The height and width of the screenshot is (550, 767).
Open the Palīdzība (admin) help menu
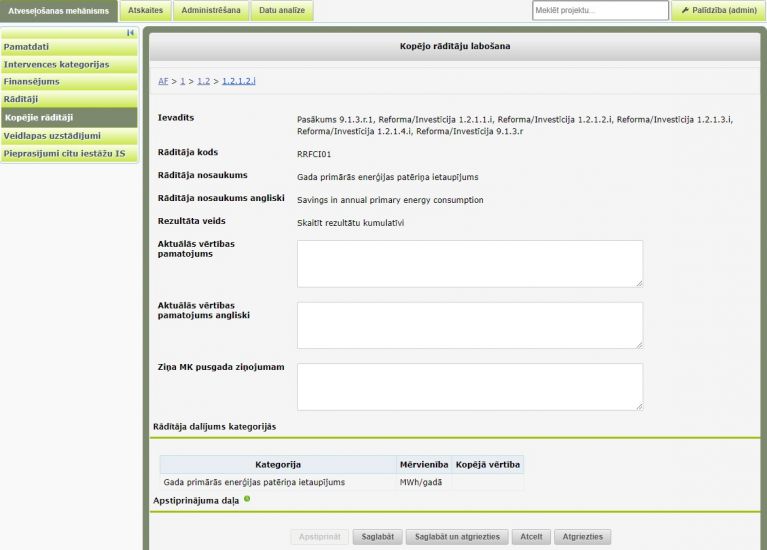tap(718, 11)
